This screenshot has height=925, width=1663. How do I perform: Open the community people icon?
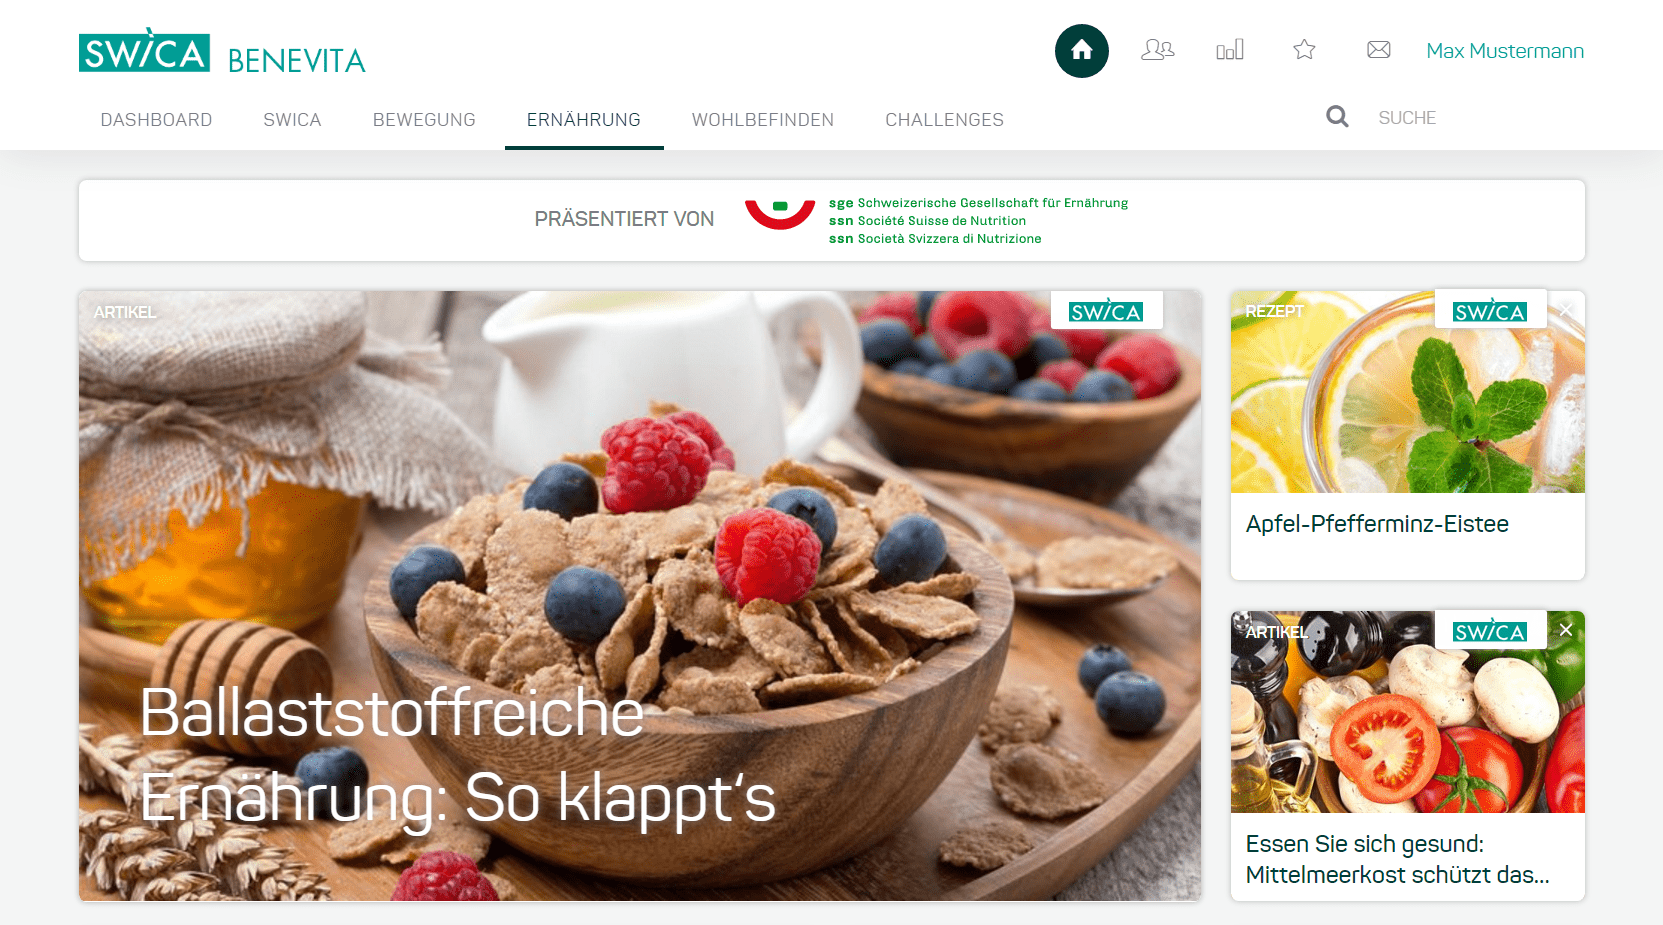pos(1157,50)
